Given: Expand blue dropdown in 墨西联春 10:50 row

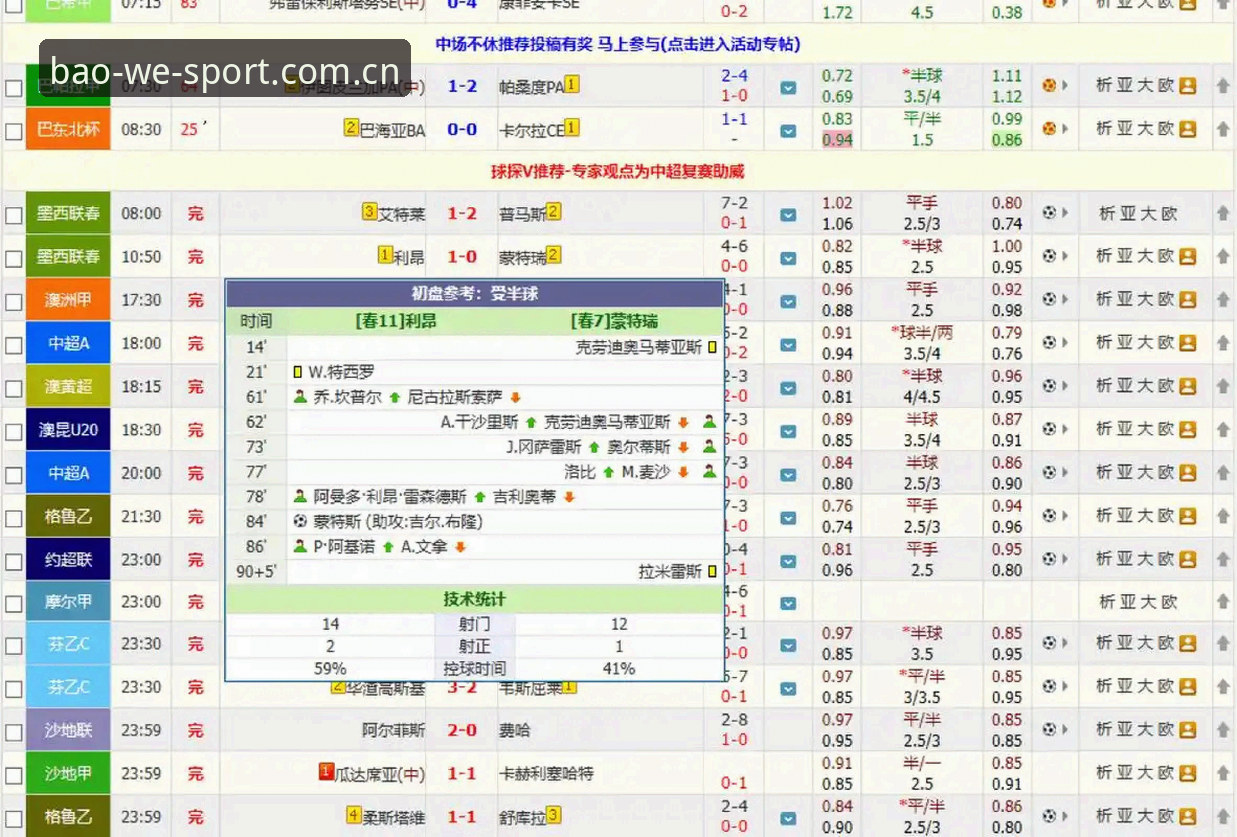Looking at the screenshot, I should click(788, 258).
